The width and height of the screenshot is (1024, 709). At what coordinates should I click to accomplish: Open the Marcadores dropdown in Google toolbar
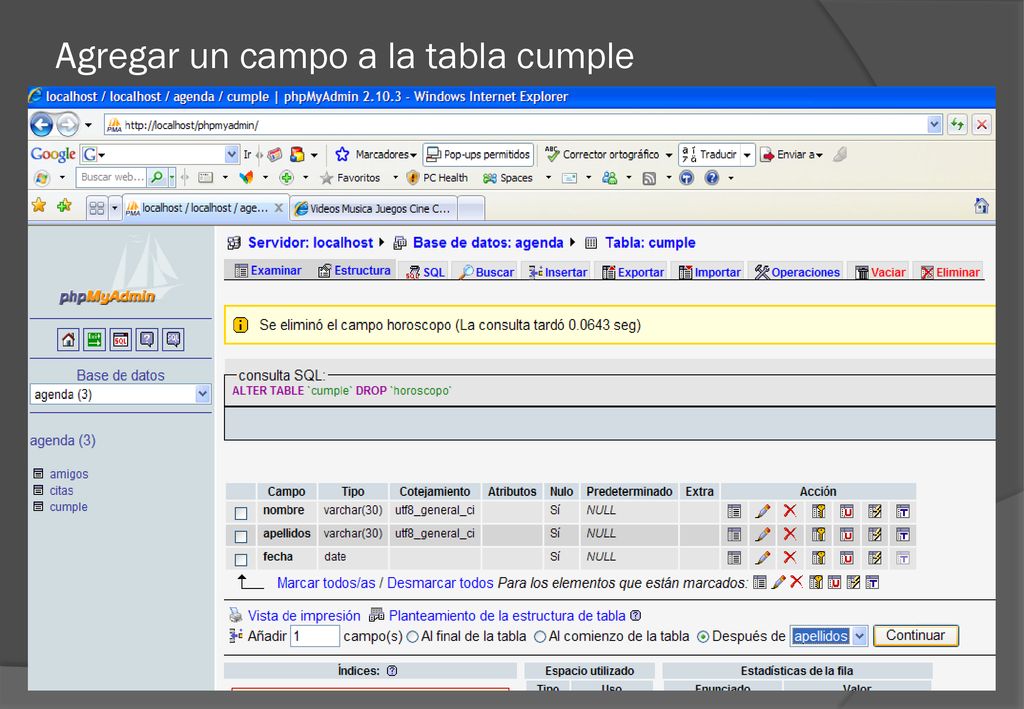tap(413, 155)
